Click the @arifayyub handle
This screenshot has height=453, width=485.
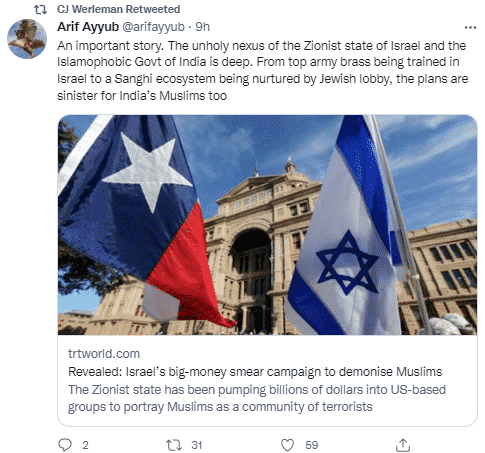[153, 27]
